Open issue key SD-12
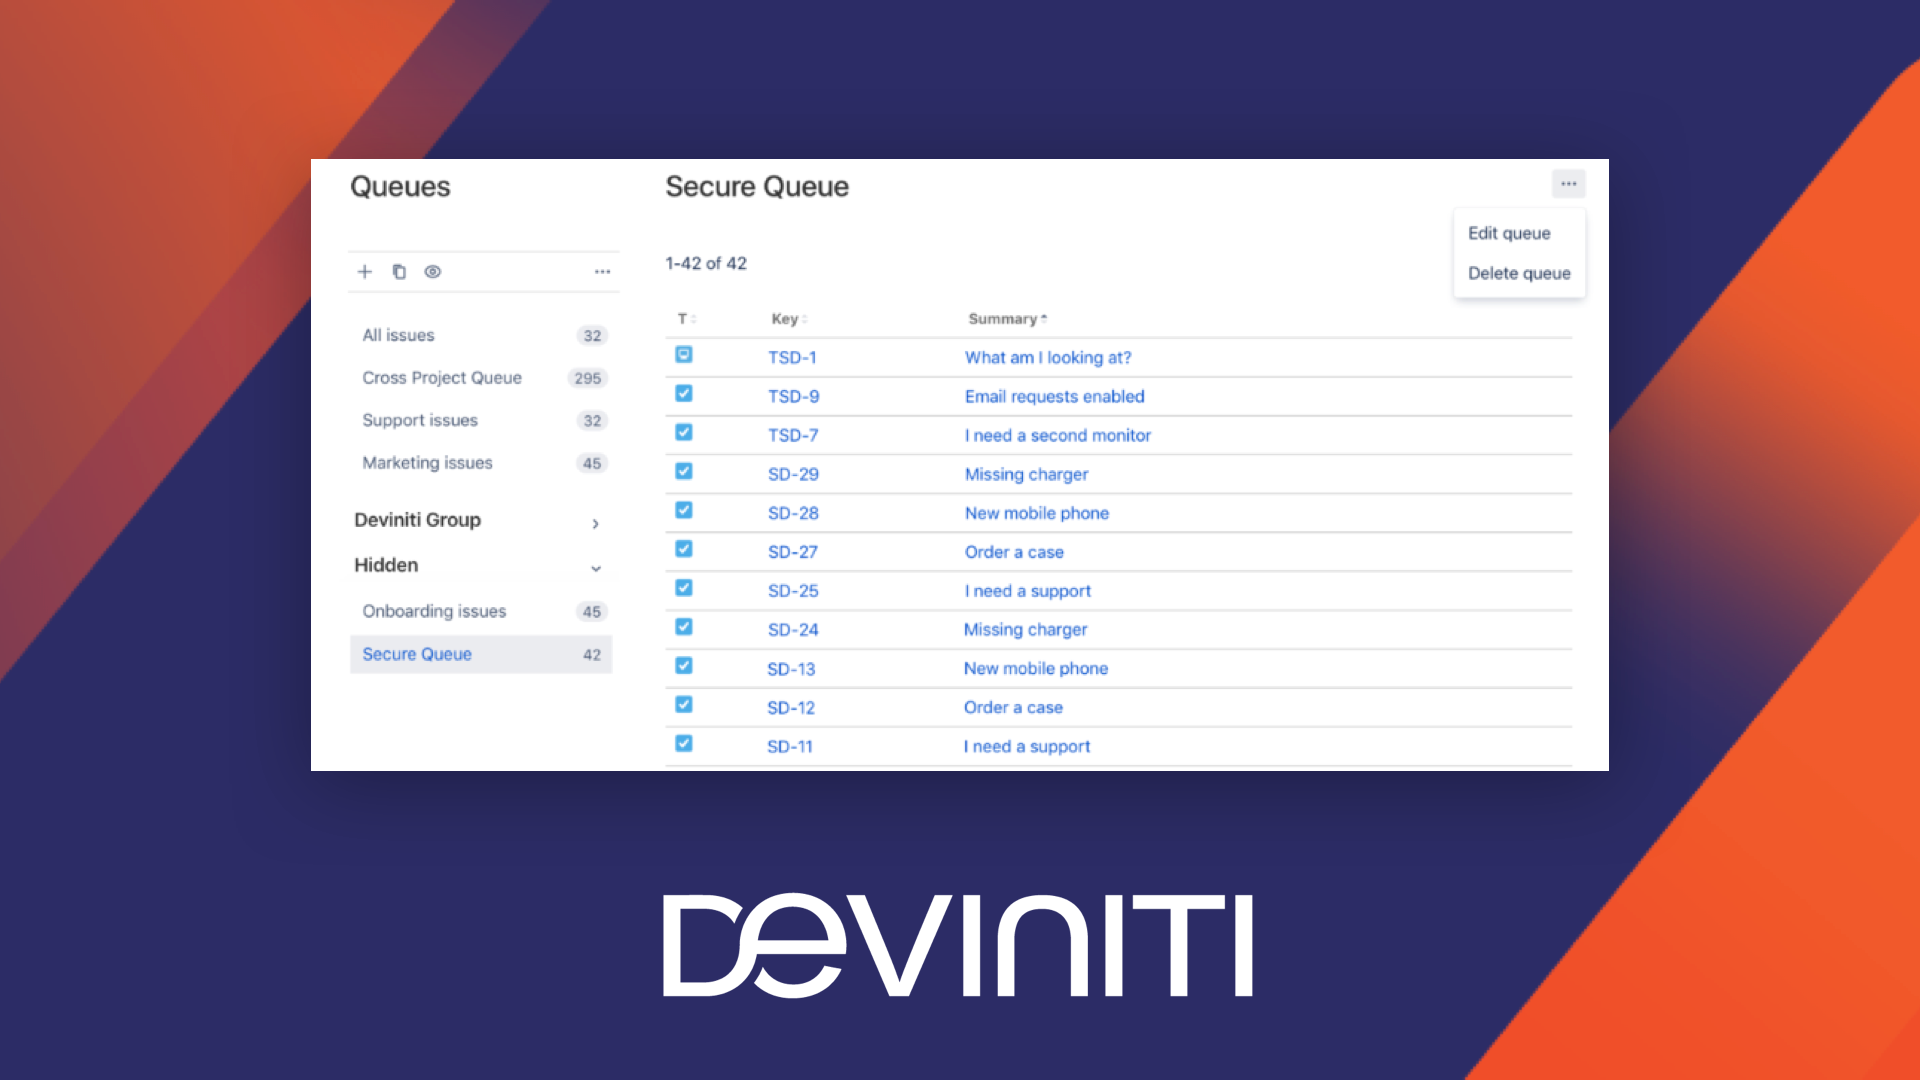 tap(791, 709)
